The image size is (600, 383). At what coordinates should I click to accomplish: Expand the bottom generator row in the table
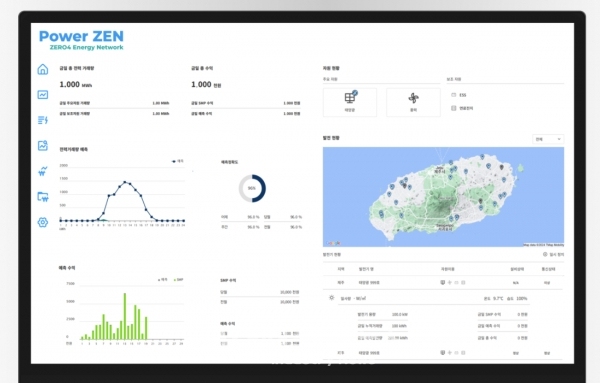443,353
